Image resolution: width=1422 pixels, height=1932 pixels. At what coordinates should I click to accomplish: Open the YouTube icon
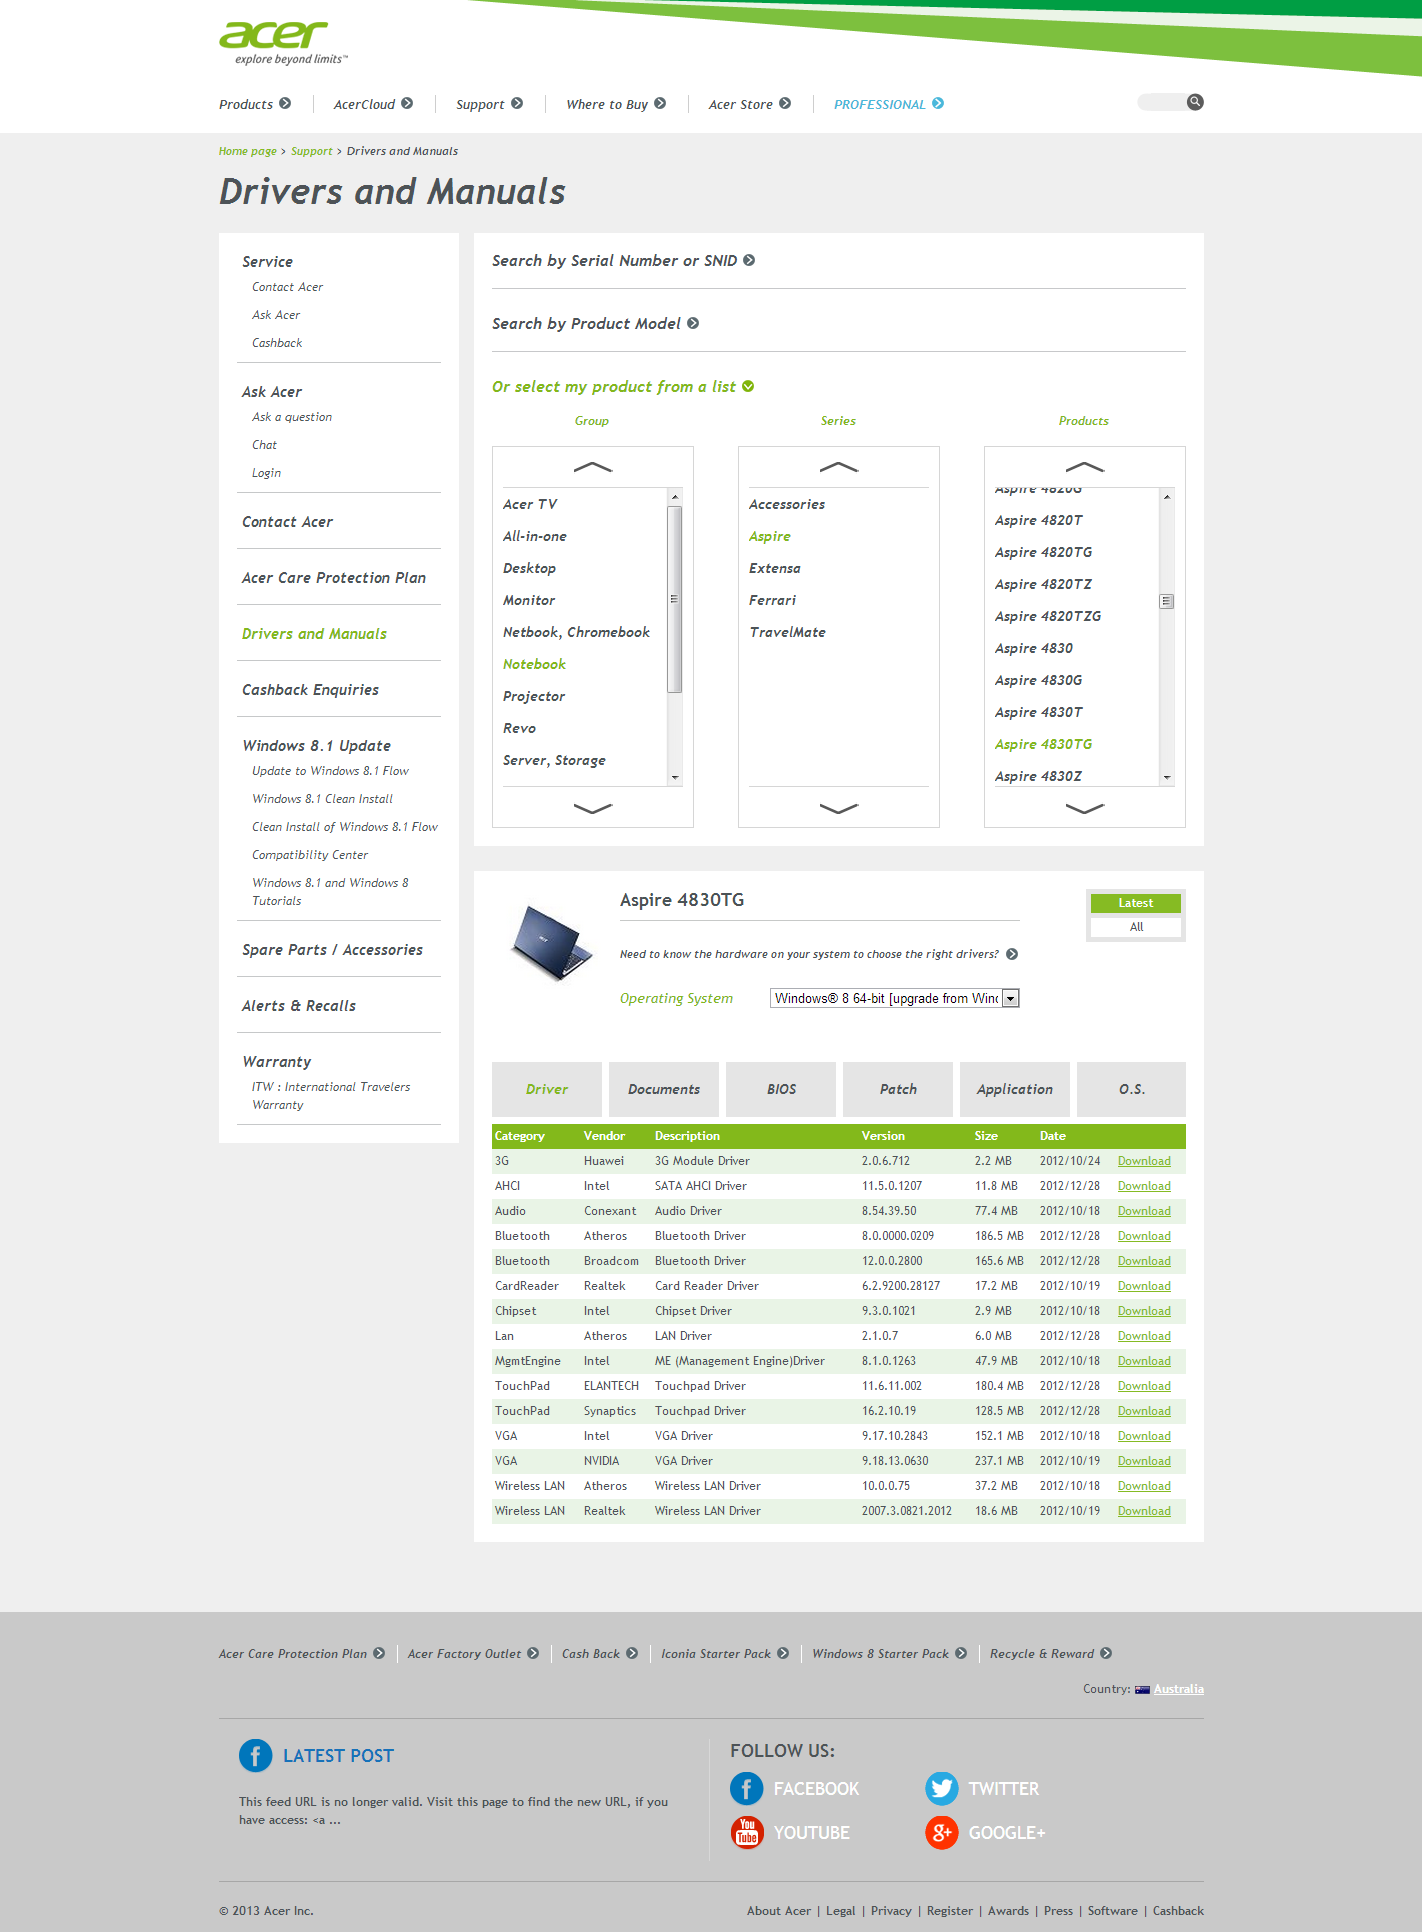(x=746, y=1832)
